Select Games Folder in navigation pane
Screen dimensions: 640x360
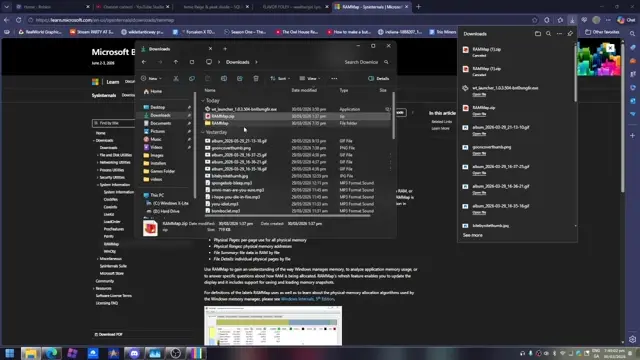pyautogui.click(x=162, y=171)
